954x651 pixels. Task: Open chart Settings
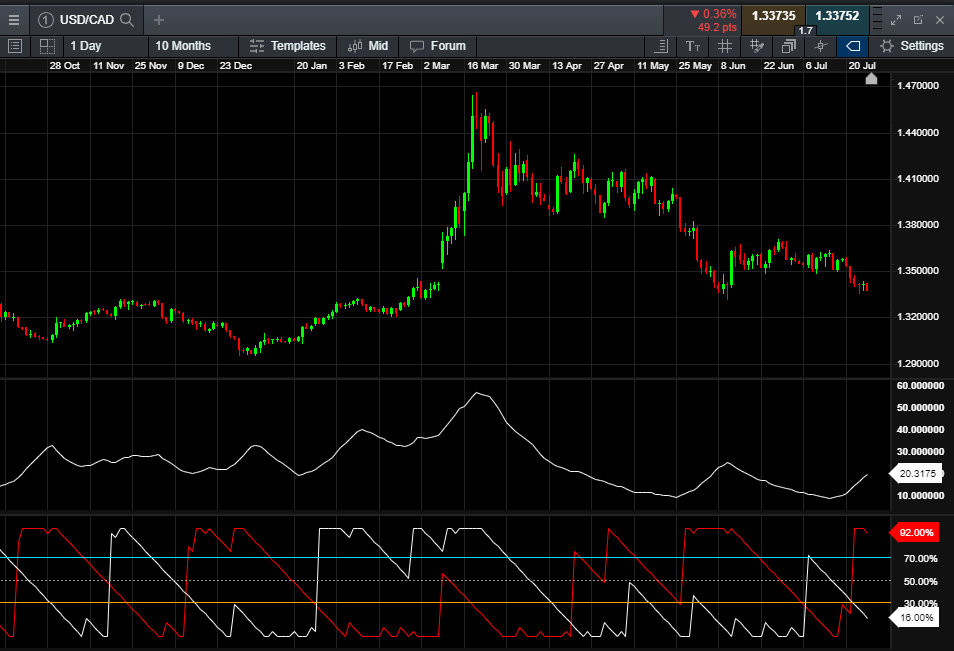pyautogui.click(x=911, y=46)
